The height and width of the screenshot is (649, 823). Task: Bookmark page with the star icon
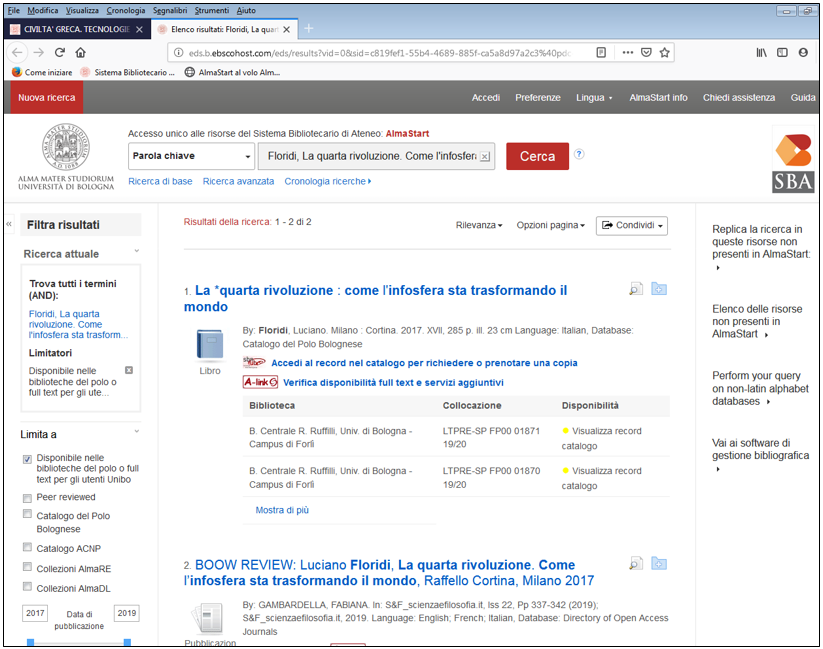pos(665,52)
